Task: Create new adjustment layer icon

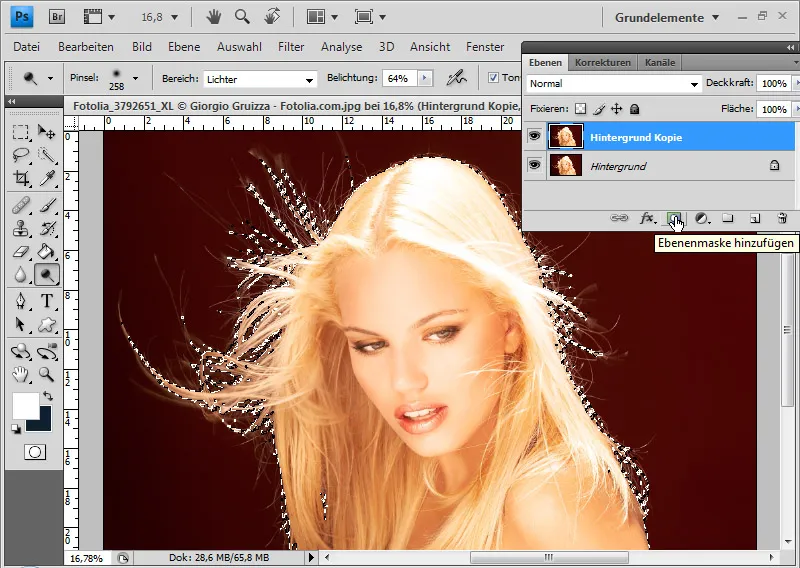Action: [x=702, y=218]
